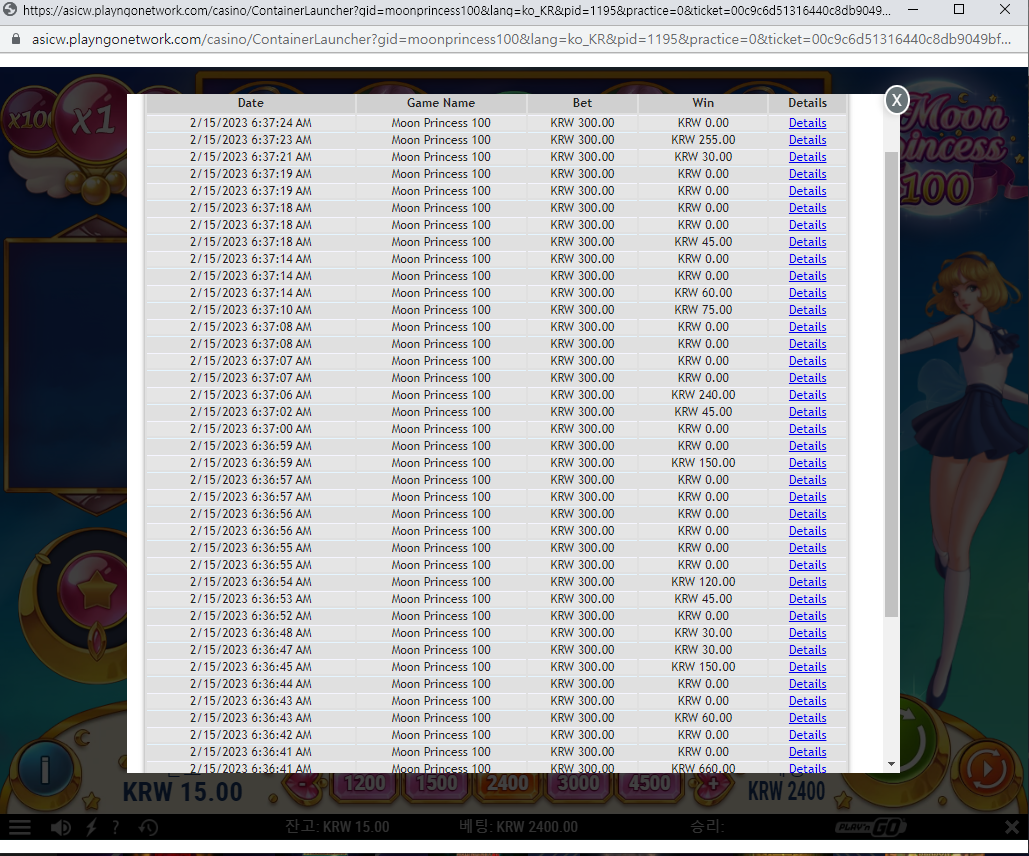
Task: Open the hamburger menu in bottom bar
Action: 20,827
